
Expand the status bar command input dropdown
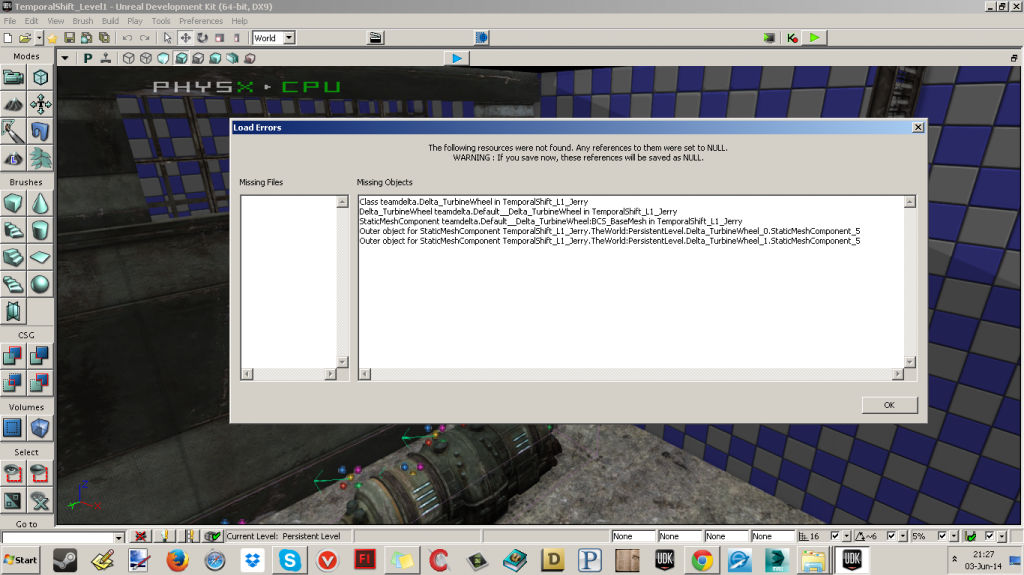click(x=119, y=537)
